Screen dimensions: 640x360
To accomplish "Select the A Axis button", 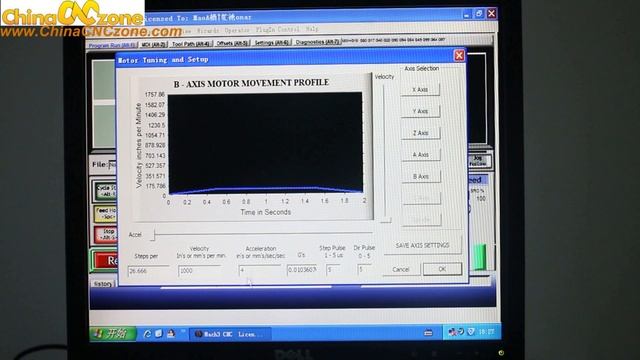I will coord(420,155).
